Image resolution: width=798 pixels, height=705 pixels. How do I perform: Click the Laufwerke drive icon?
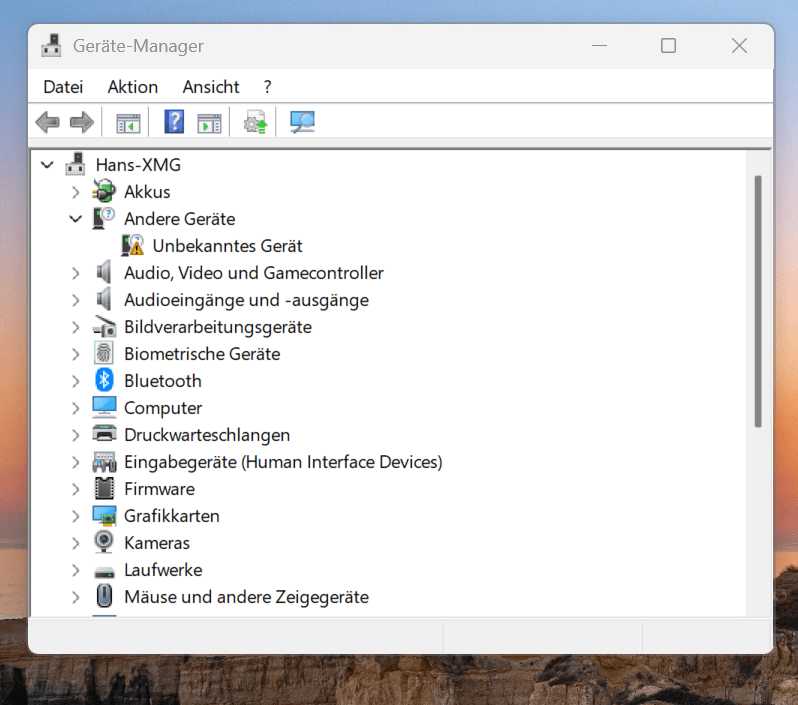click(104, 572)
